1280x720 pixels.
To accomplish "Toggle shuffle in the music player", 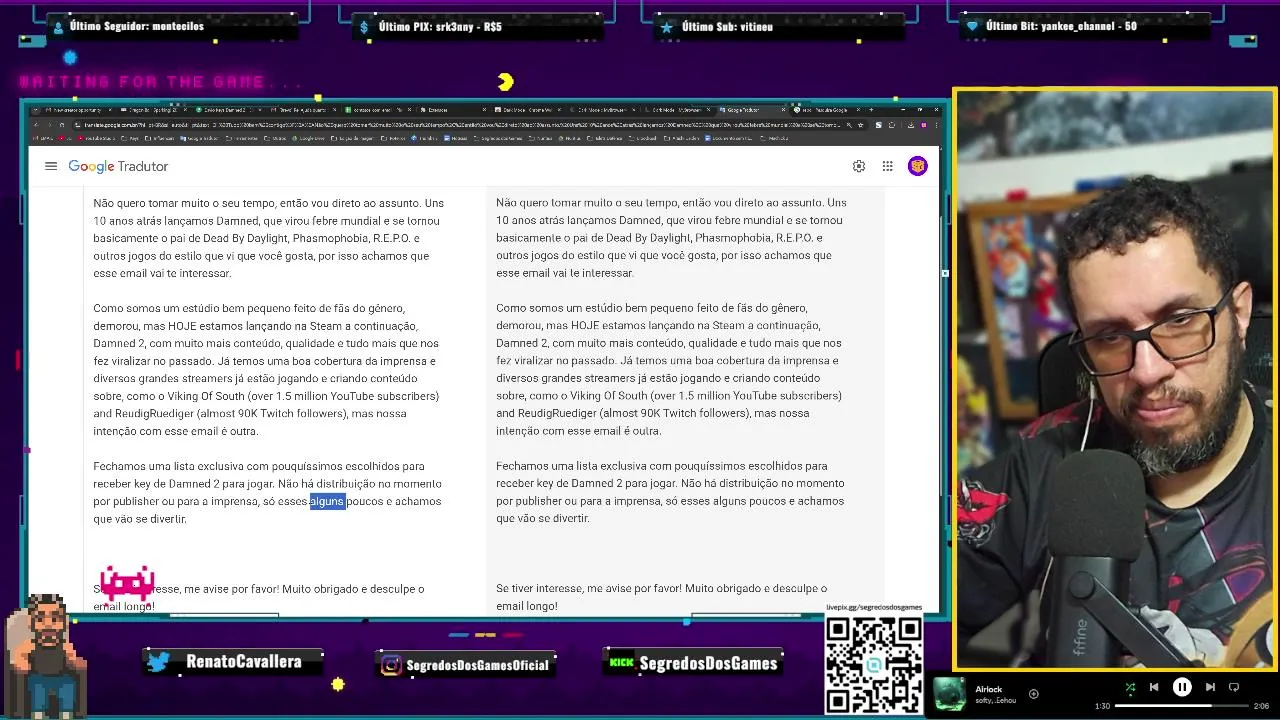I will (1130, 687).
